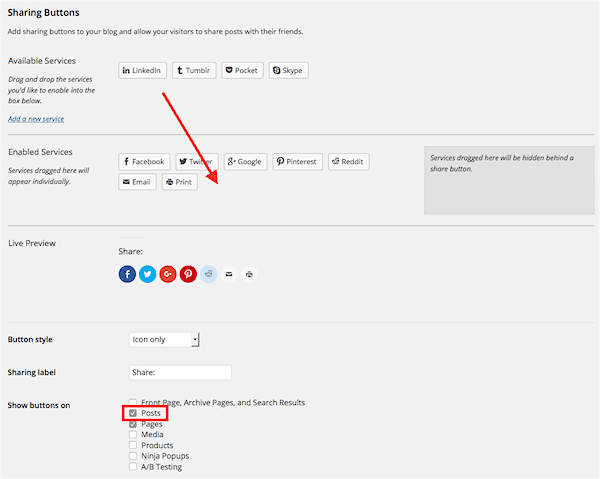Viewport: 600px width, 479px height.
Task: Click the email envelope icon in Live Preview
Action: [229, 274]
